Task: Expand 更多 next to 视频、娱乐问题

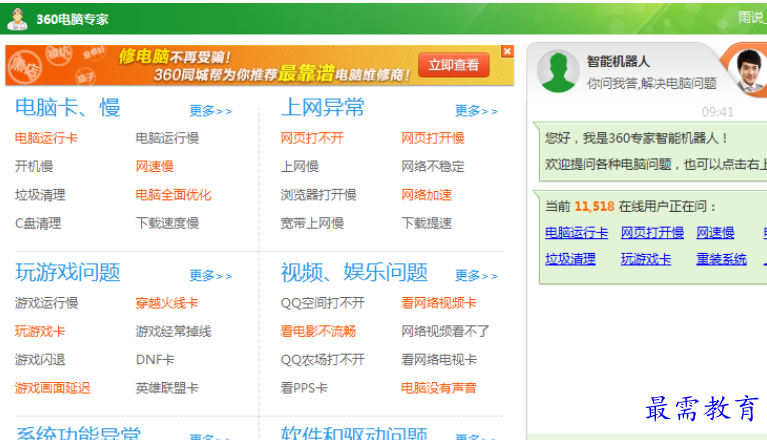Action: coord(476,276)
